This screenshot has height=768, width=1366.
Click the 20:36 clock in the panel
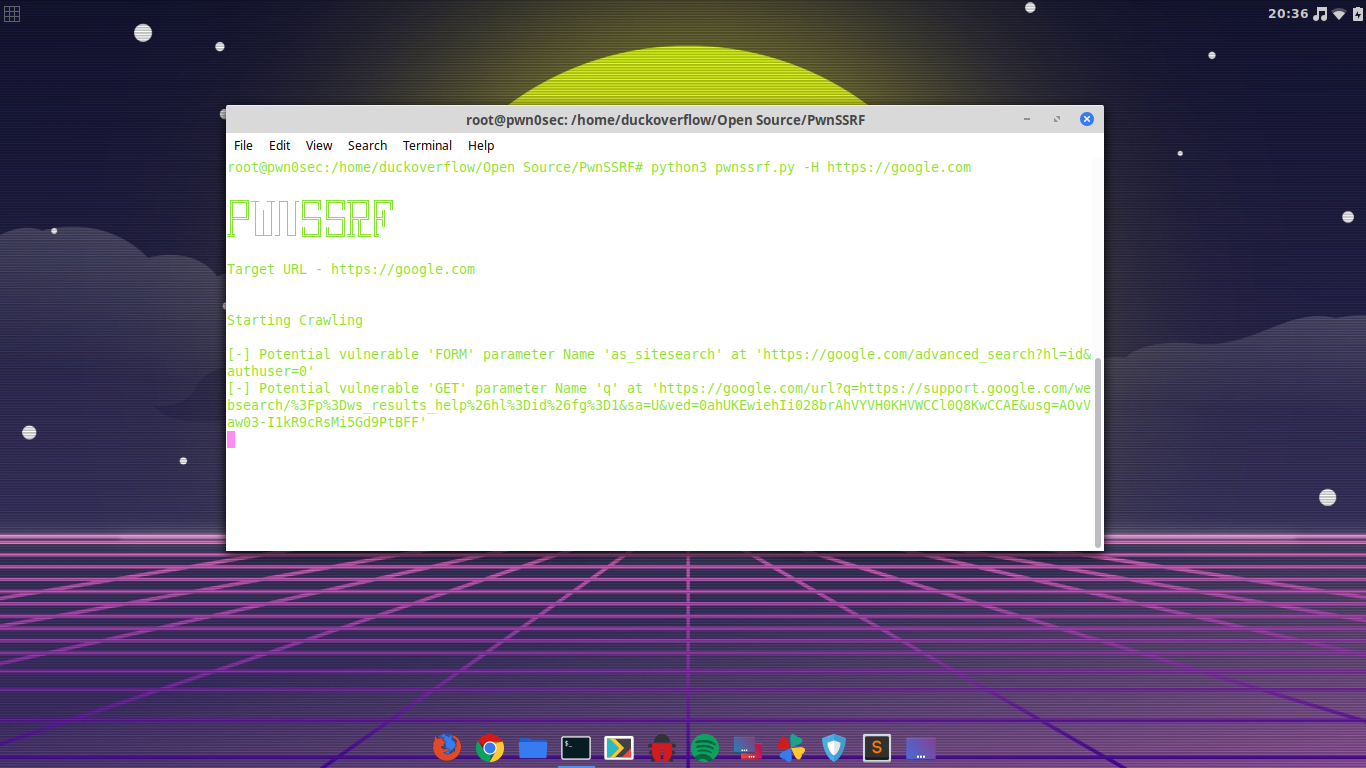(1288, 14)
